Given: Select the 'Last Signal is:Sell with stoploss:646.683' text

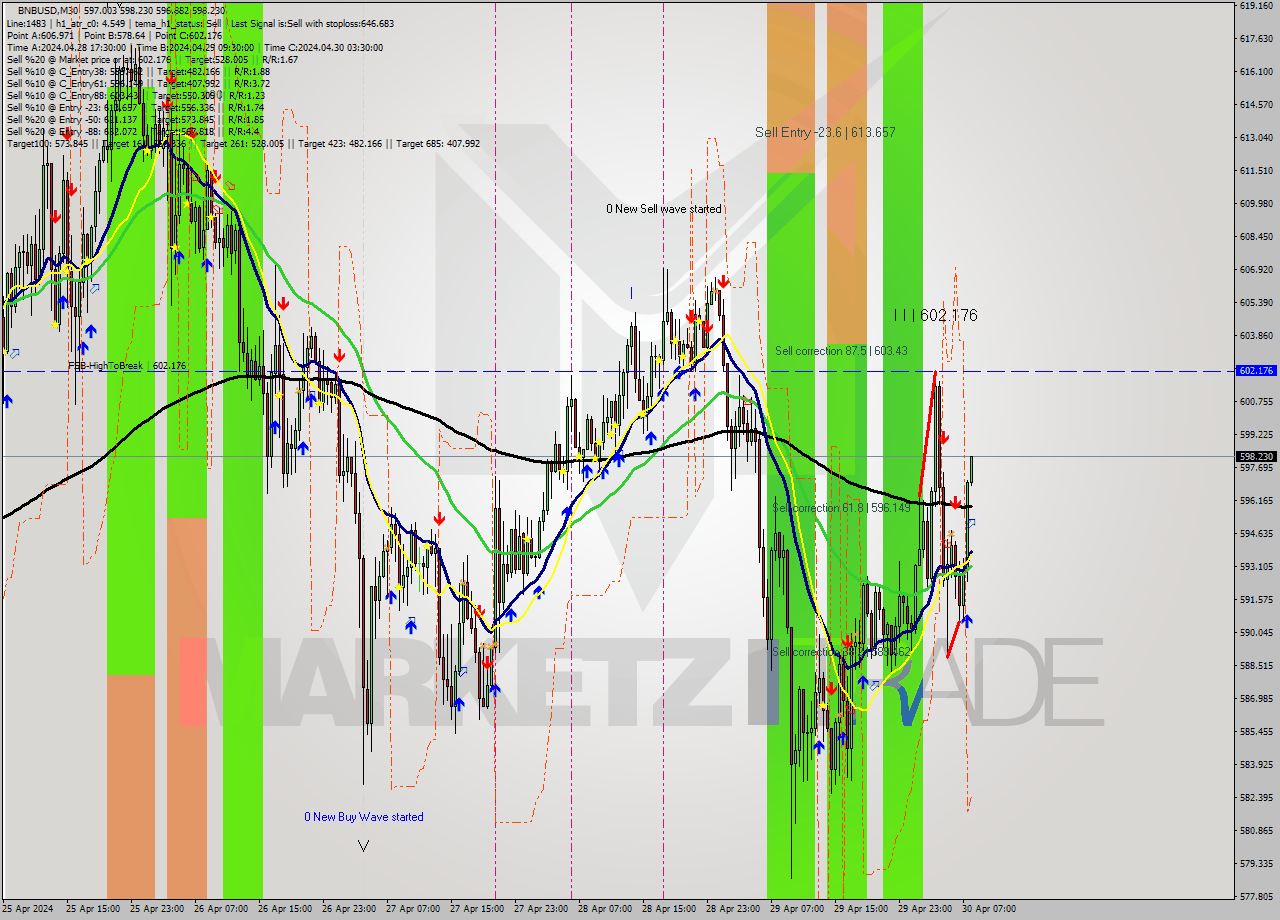Looking at the screenshot, I should click(314, 23).
